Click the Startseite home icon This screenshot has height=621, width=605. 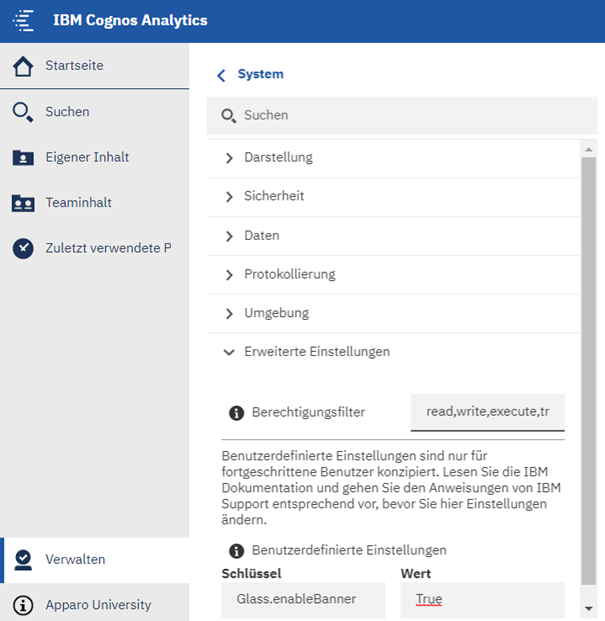click(22, 66)
